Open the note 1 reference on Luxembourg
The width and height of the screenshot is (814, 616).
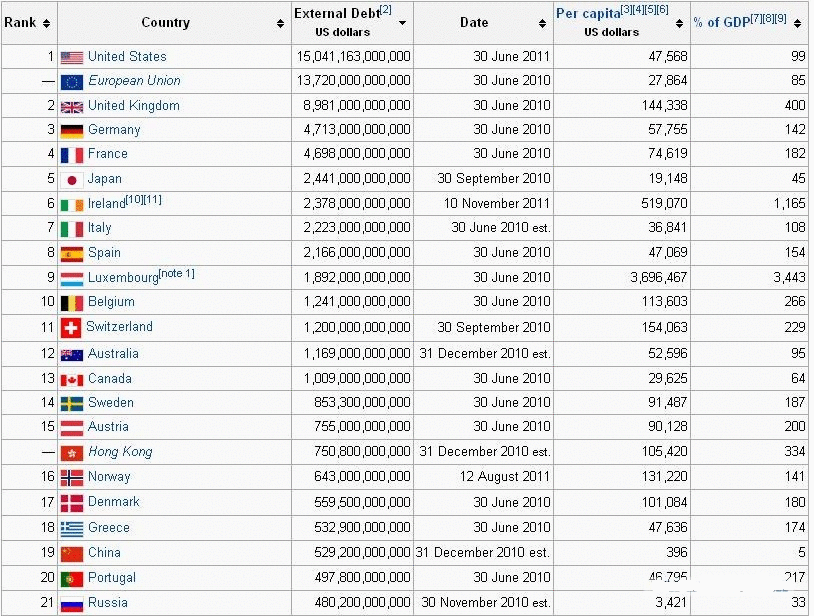177,273
